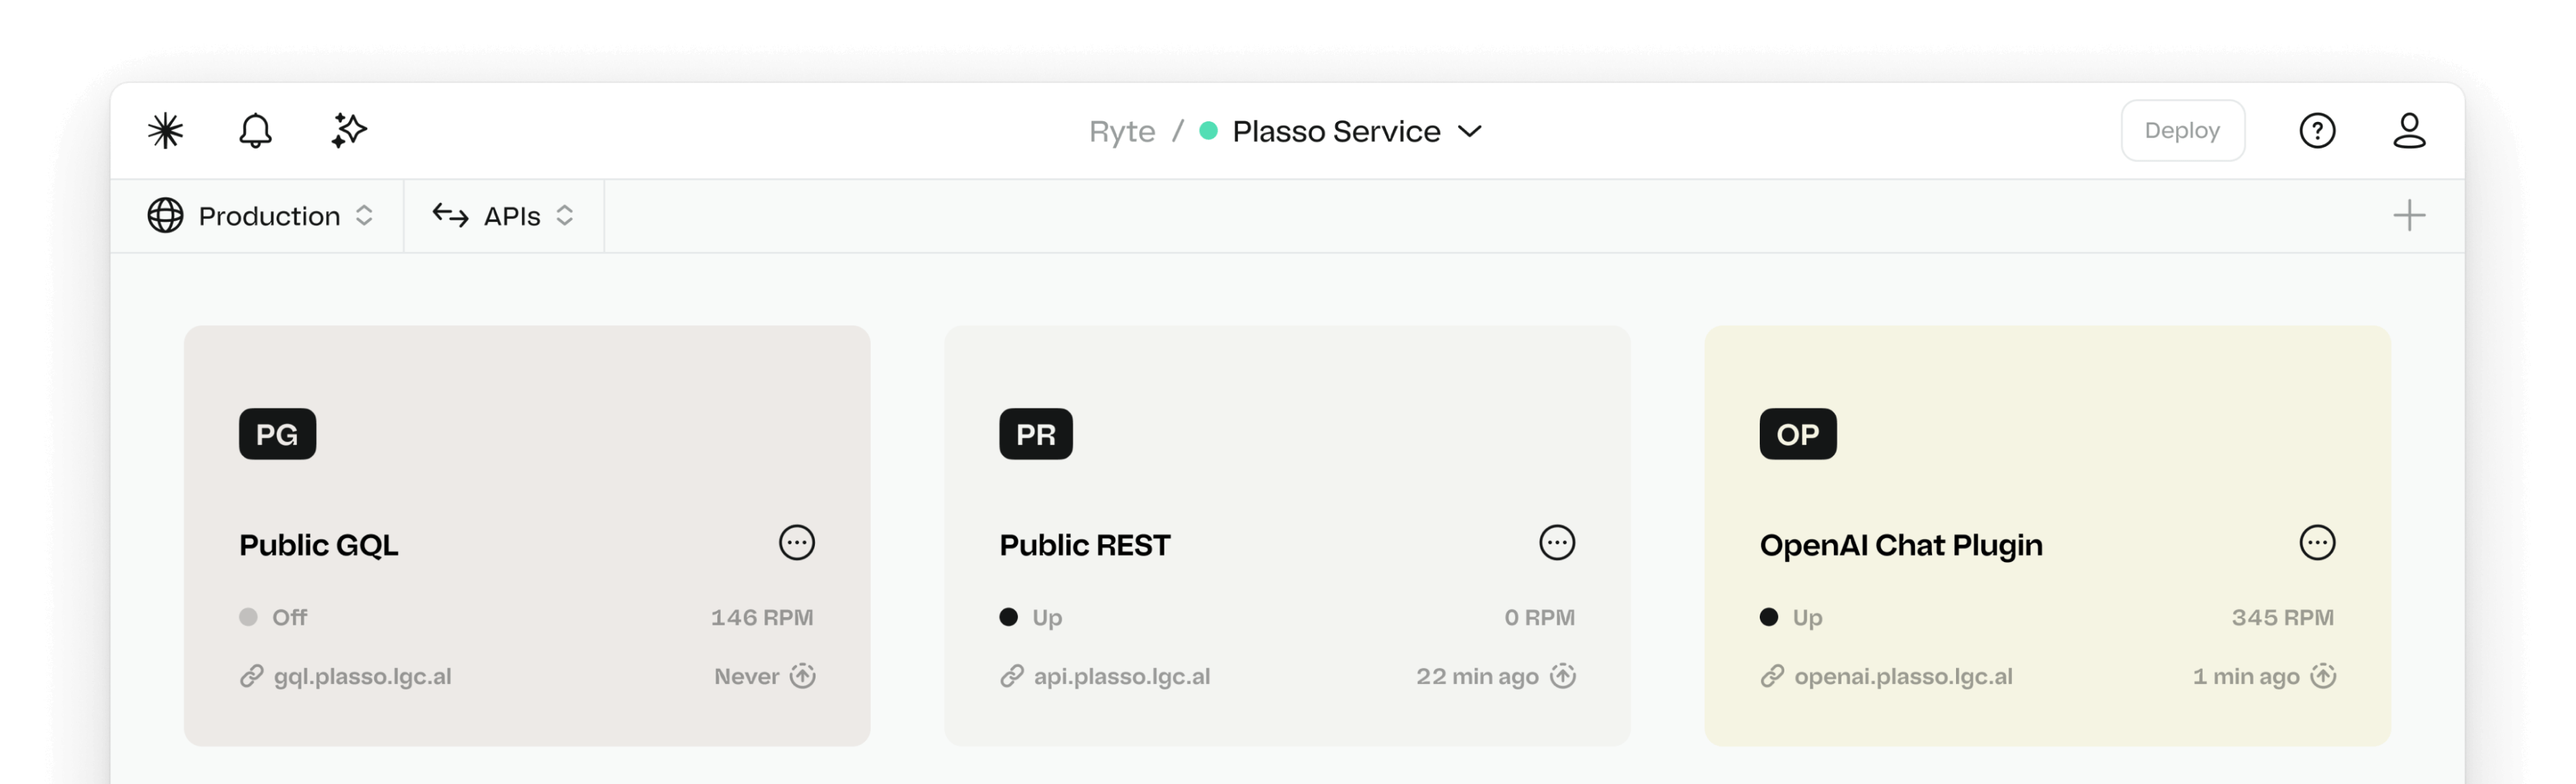Select the PG badge thumbnail

[x=277, y=434]
